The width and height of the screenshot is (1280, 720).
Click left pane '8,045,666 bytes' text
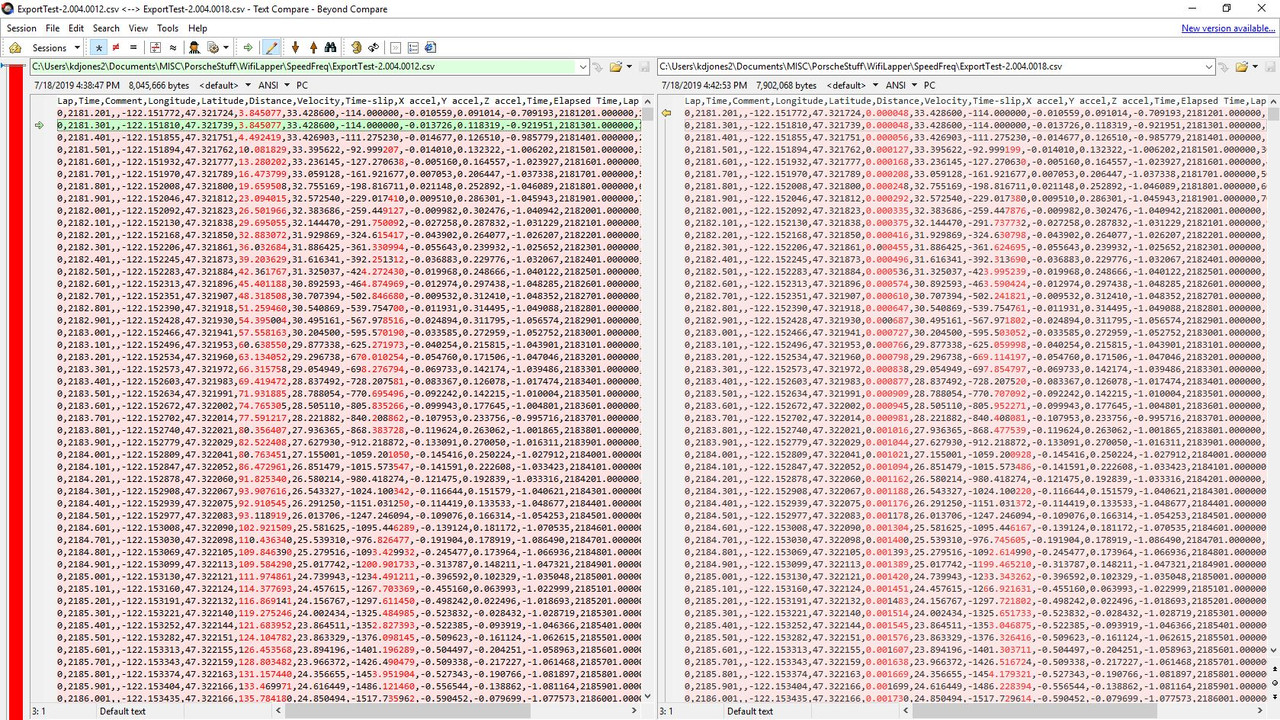(159, 86)
